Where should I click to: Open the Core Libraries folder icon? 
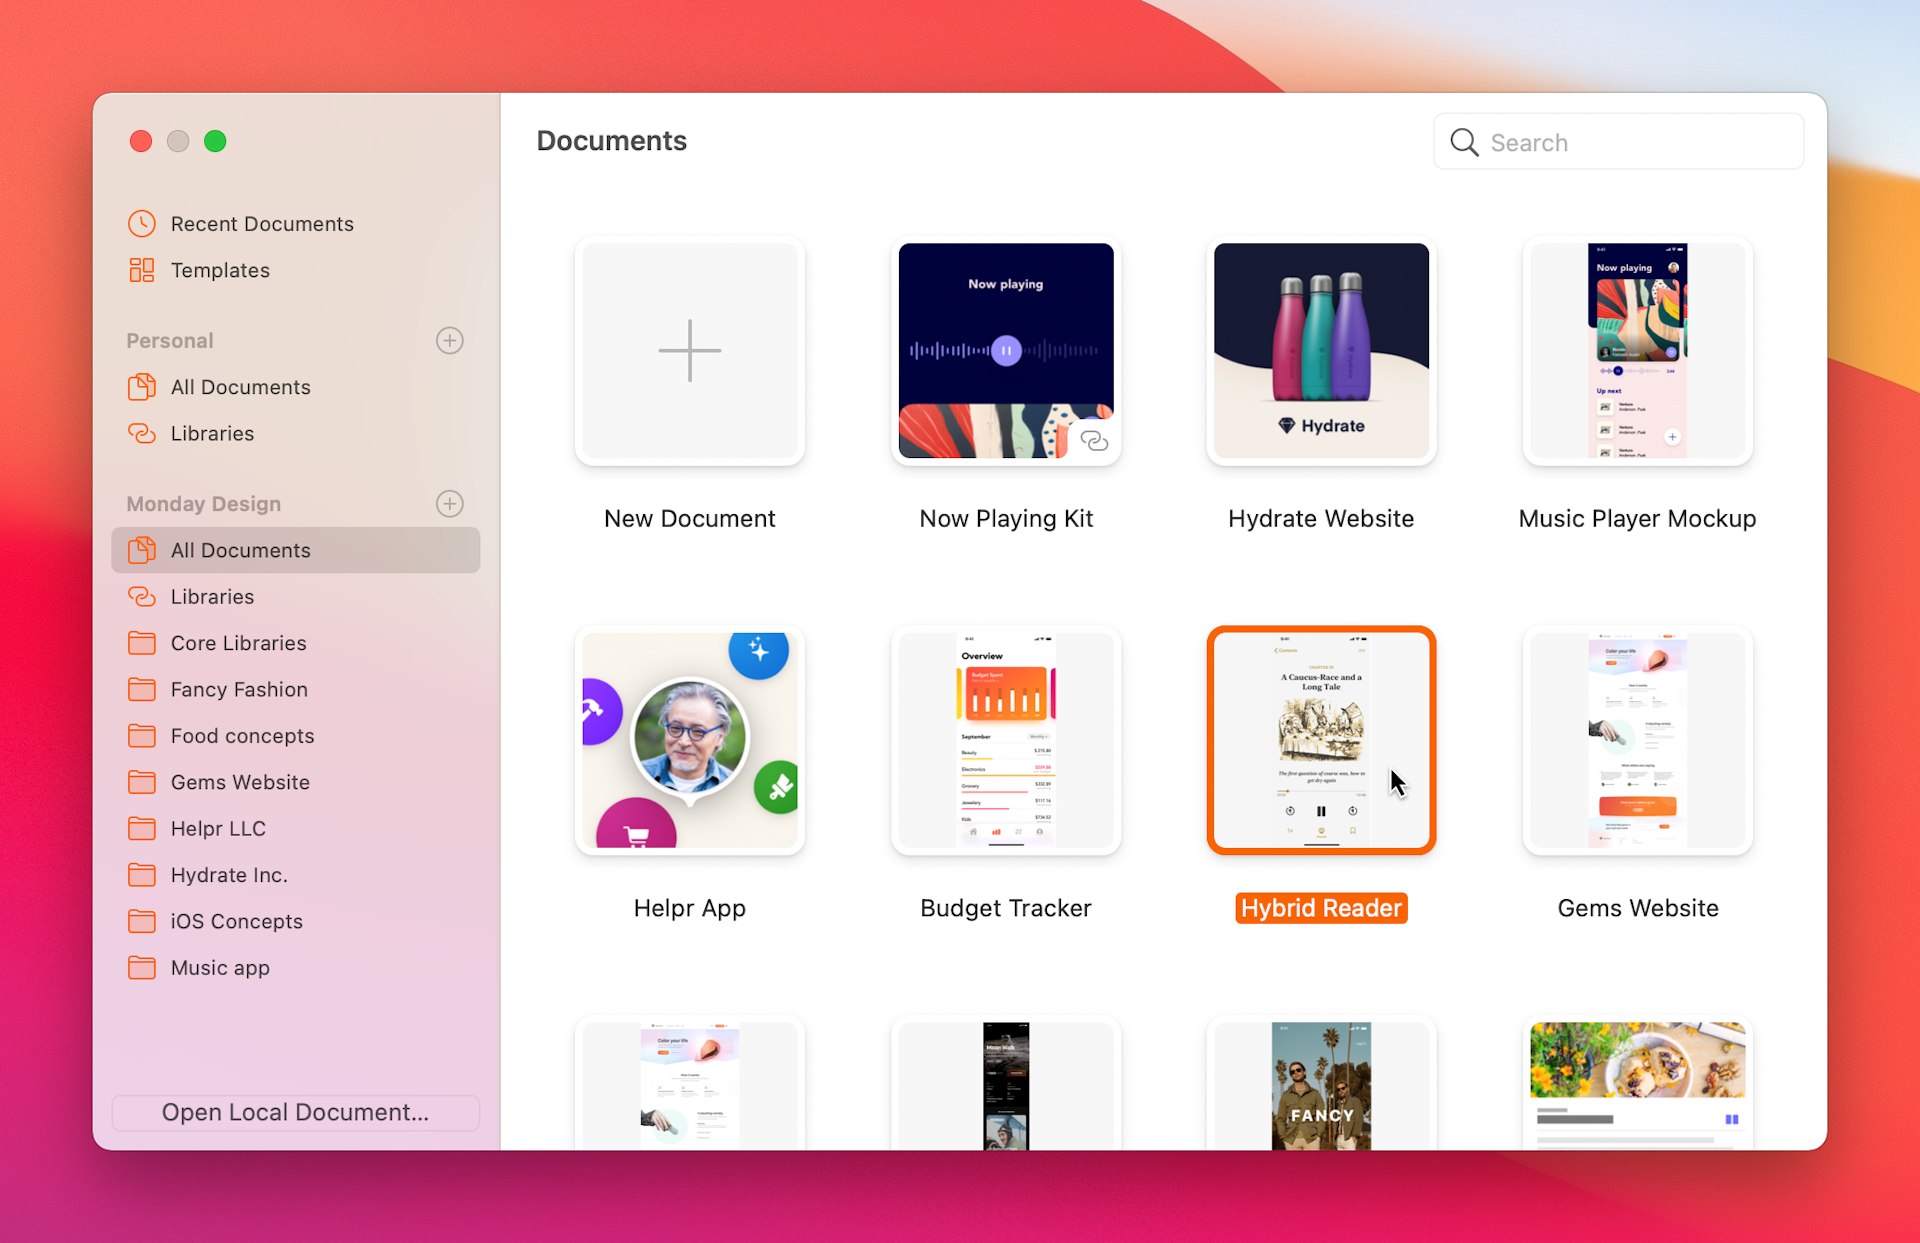click(141, 643)
